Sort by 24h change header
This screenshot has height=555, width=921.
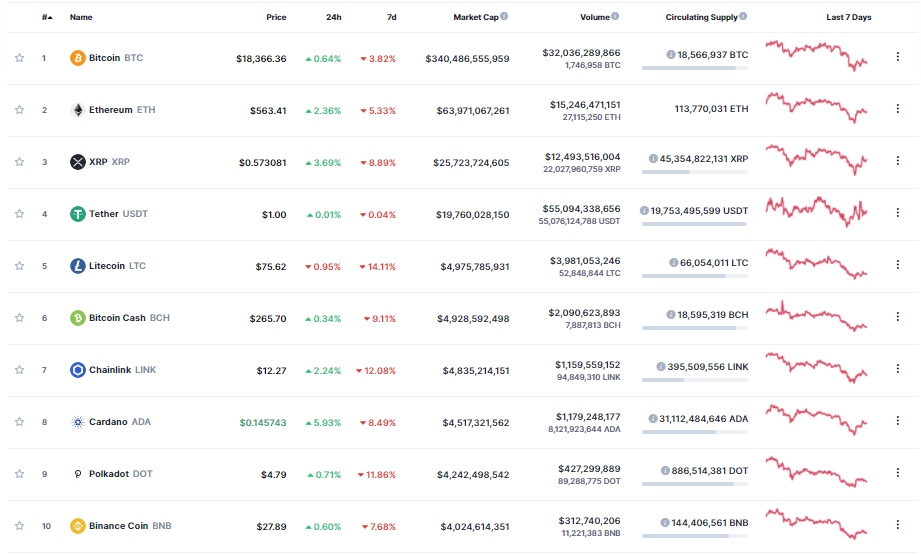[334, 17]
